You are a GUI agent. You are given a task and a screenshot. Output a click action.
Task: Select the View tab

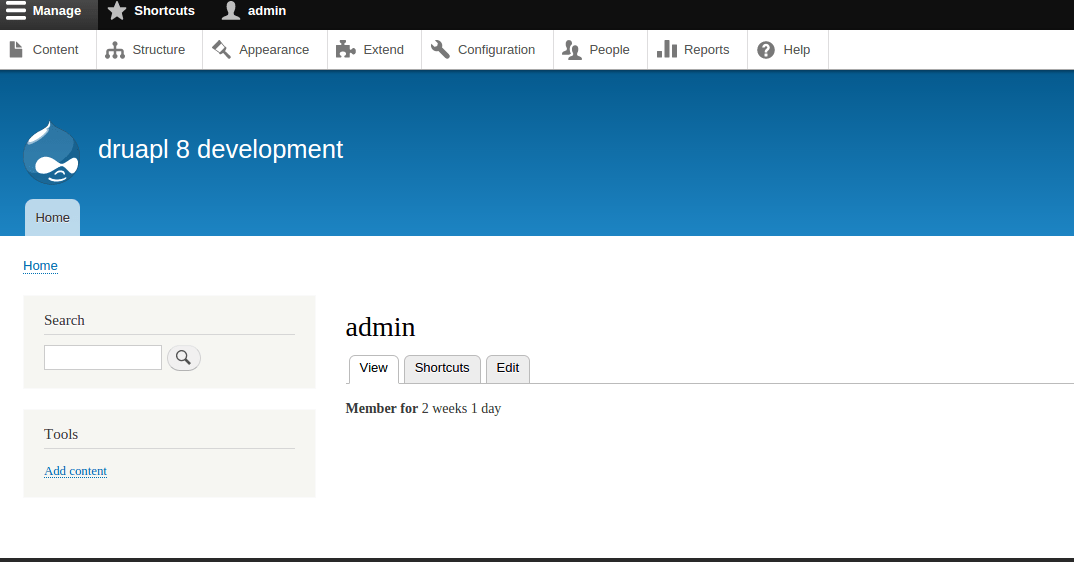click(x=373, y=369)
